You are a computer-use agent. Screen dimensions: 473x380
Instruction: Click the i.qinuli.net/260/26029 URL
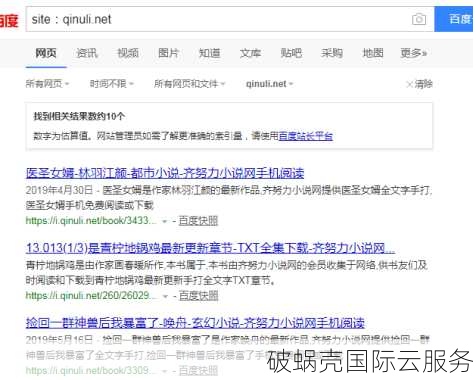tap(91, 296)
